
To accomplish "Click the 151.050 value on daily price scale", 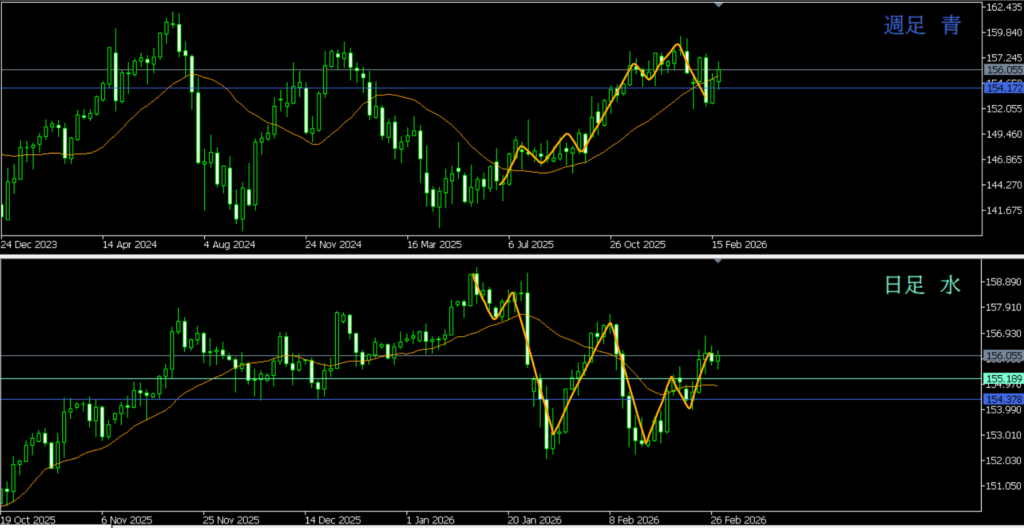I will 1003,514.
